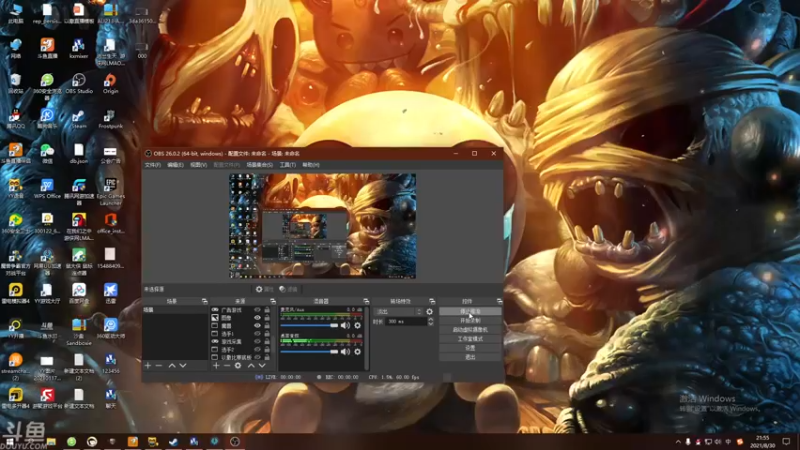Click the 300 ms duration field
The width and height of the screenshot is (800, 450).
coord(407,322)
